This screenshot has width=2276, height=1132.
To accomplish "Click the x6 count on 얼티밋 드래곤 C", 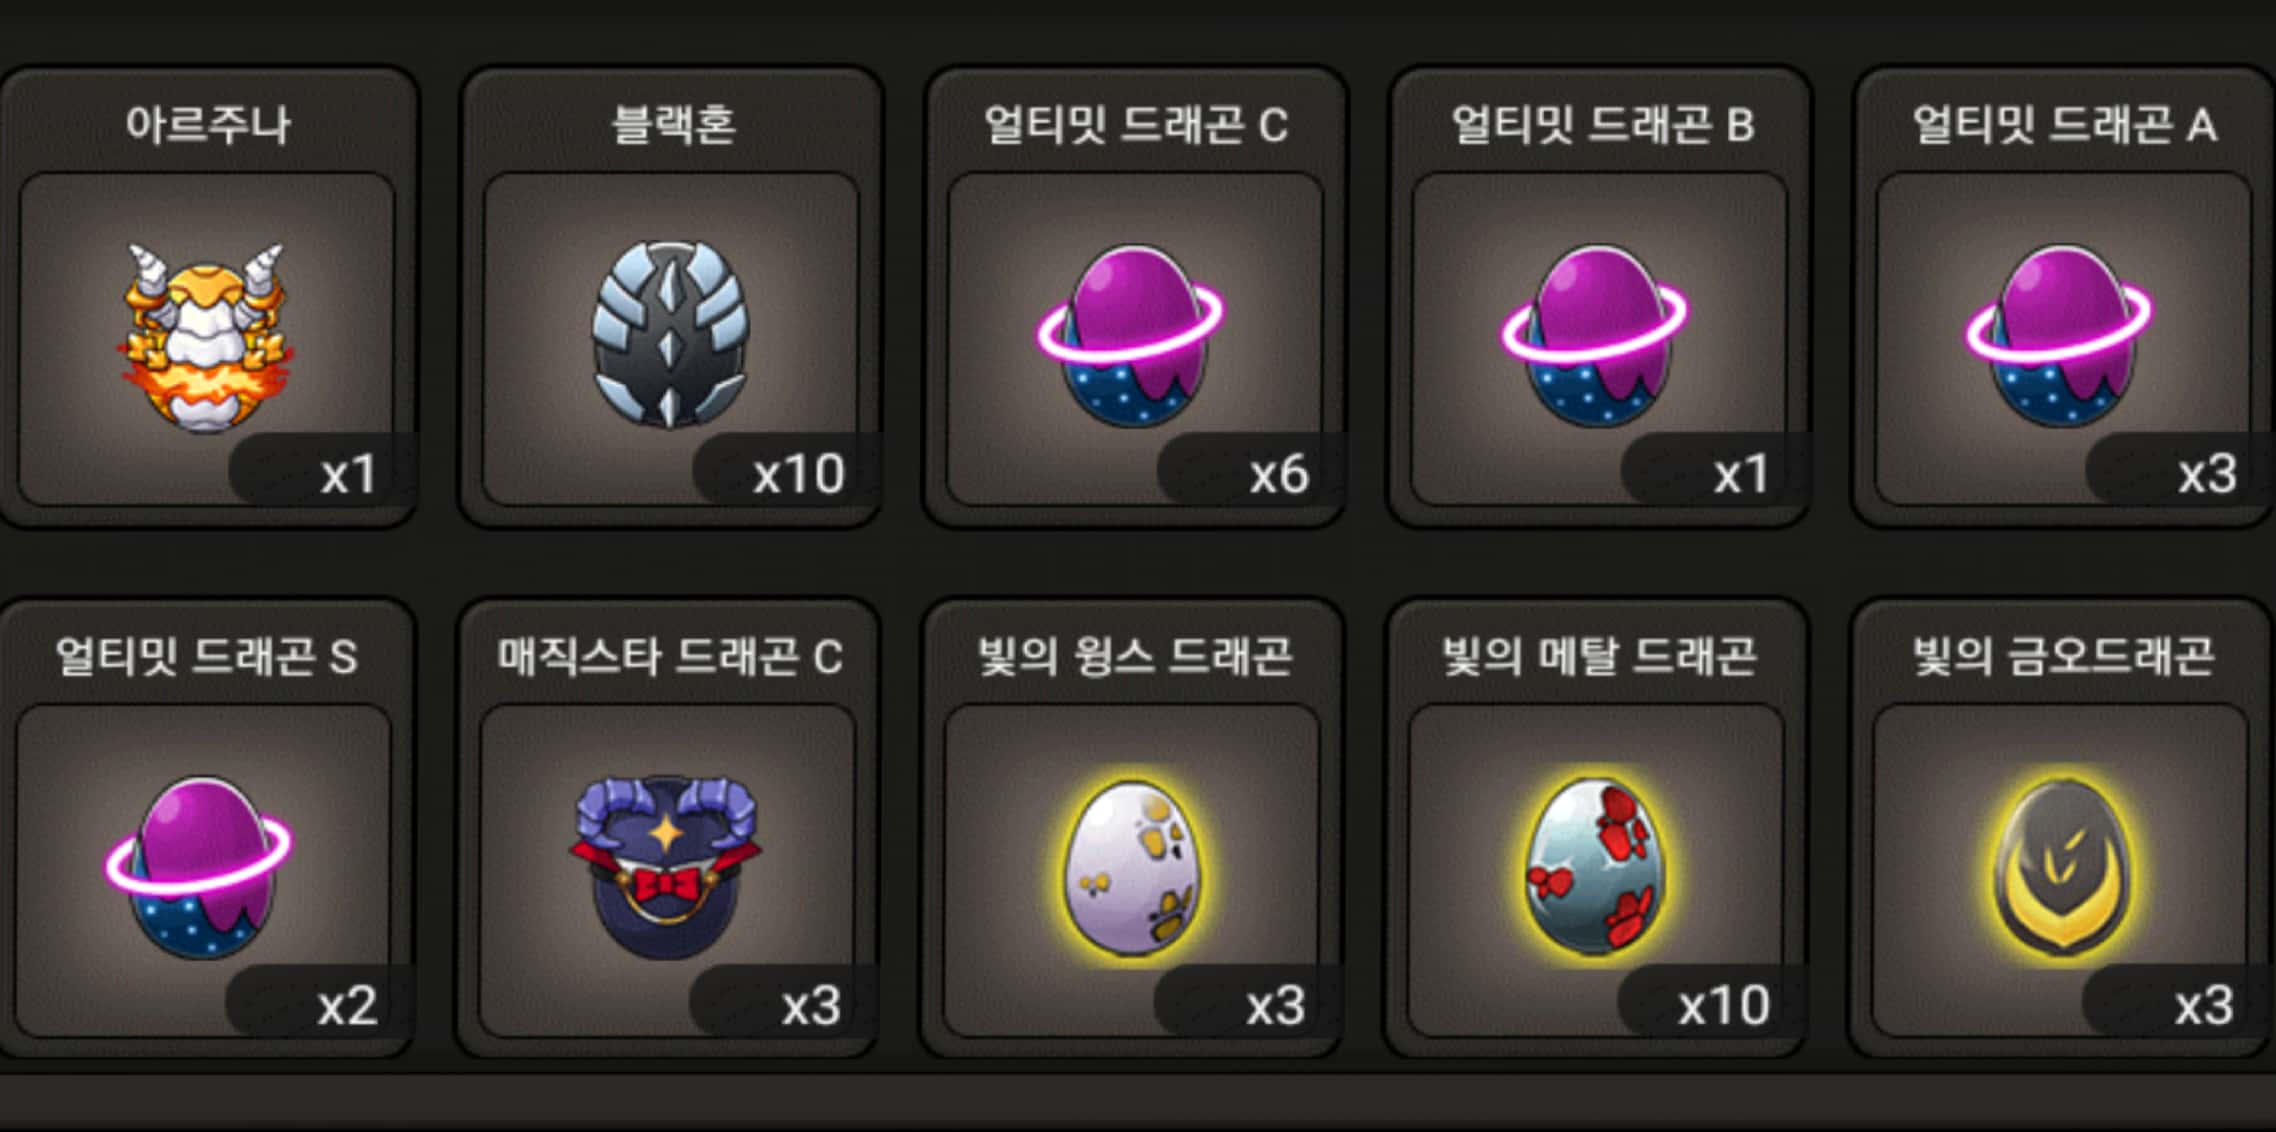I will pyautogui.click(x=1279, y=474).
